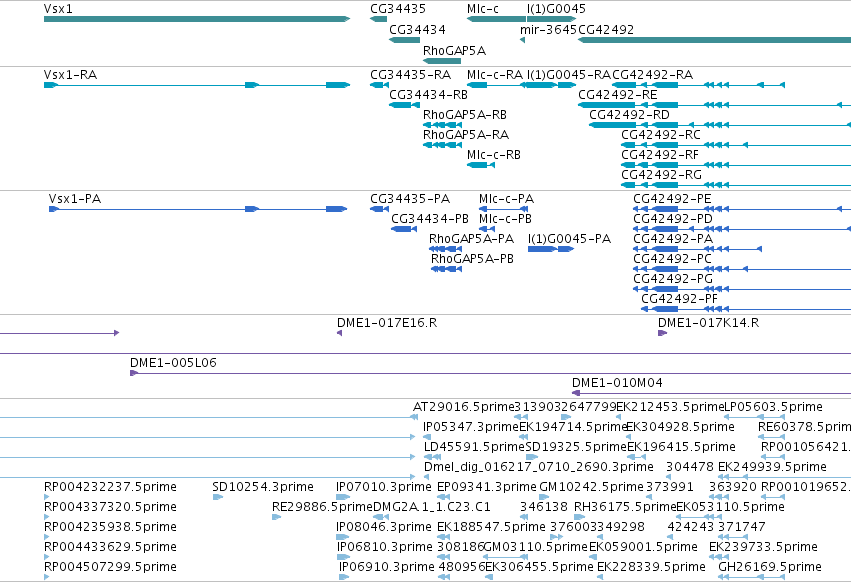
Task: Select the CG34434 gene feature
Action: (404, 40)
